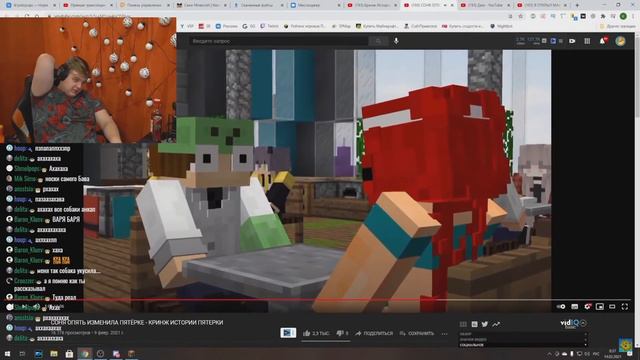Toggle subtitles in the video player

coord(575,307)
